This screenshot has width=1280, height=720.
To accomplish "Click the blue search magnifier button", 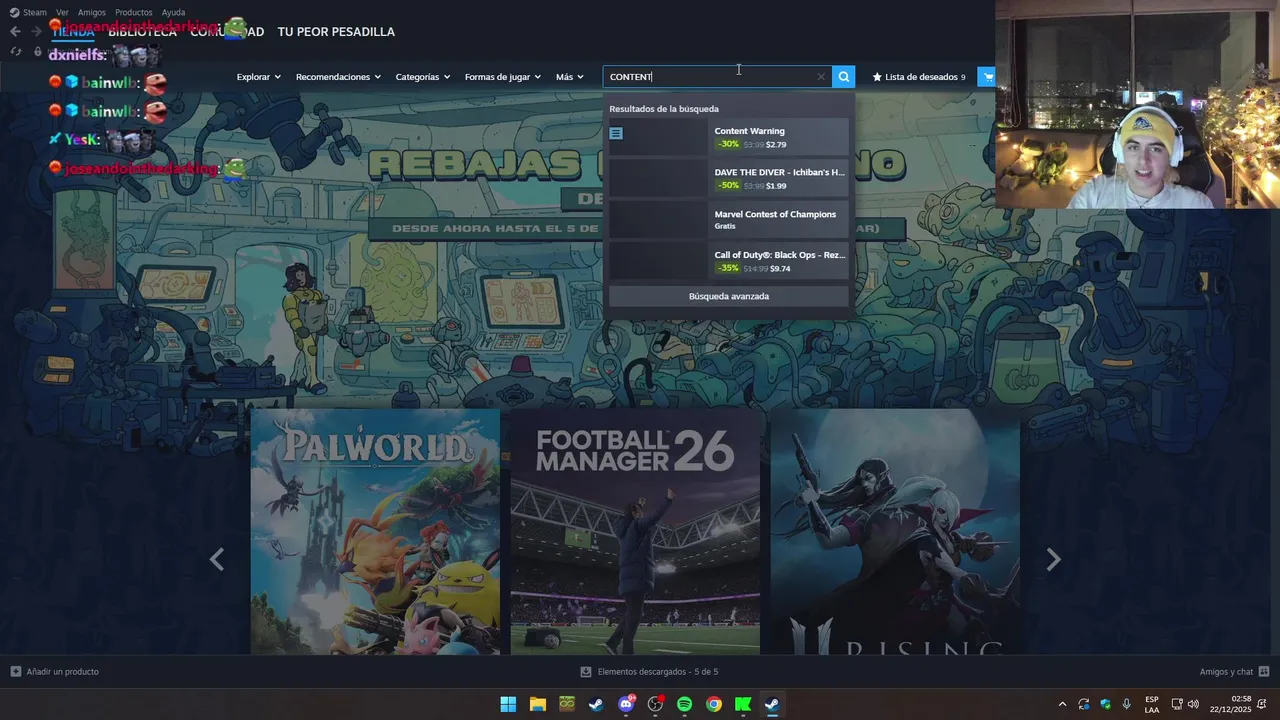I will (x=844, y=77).
